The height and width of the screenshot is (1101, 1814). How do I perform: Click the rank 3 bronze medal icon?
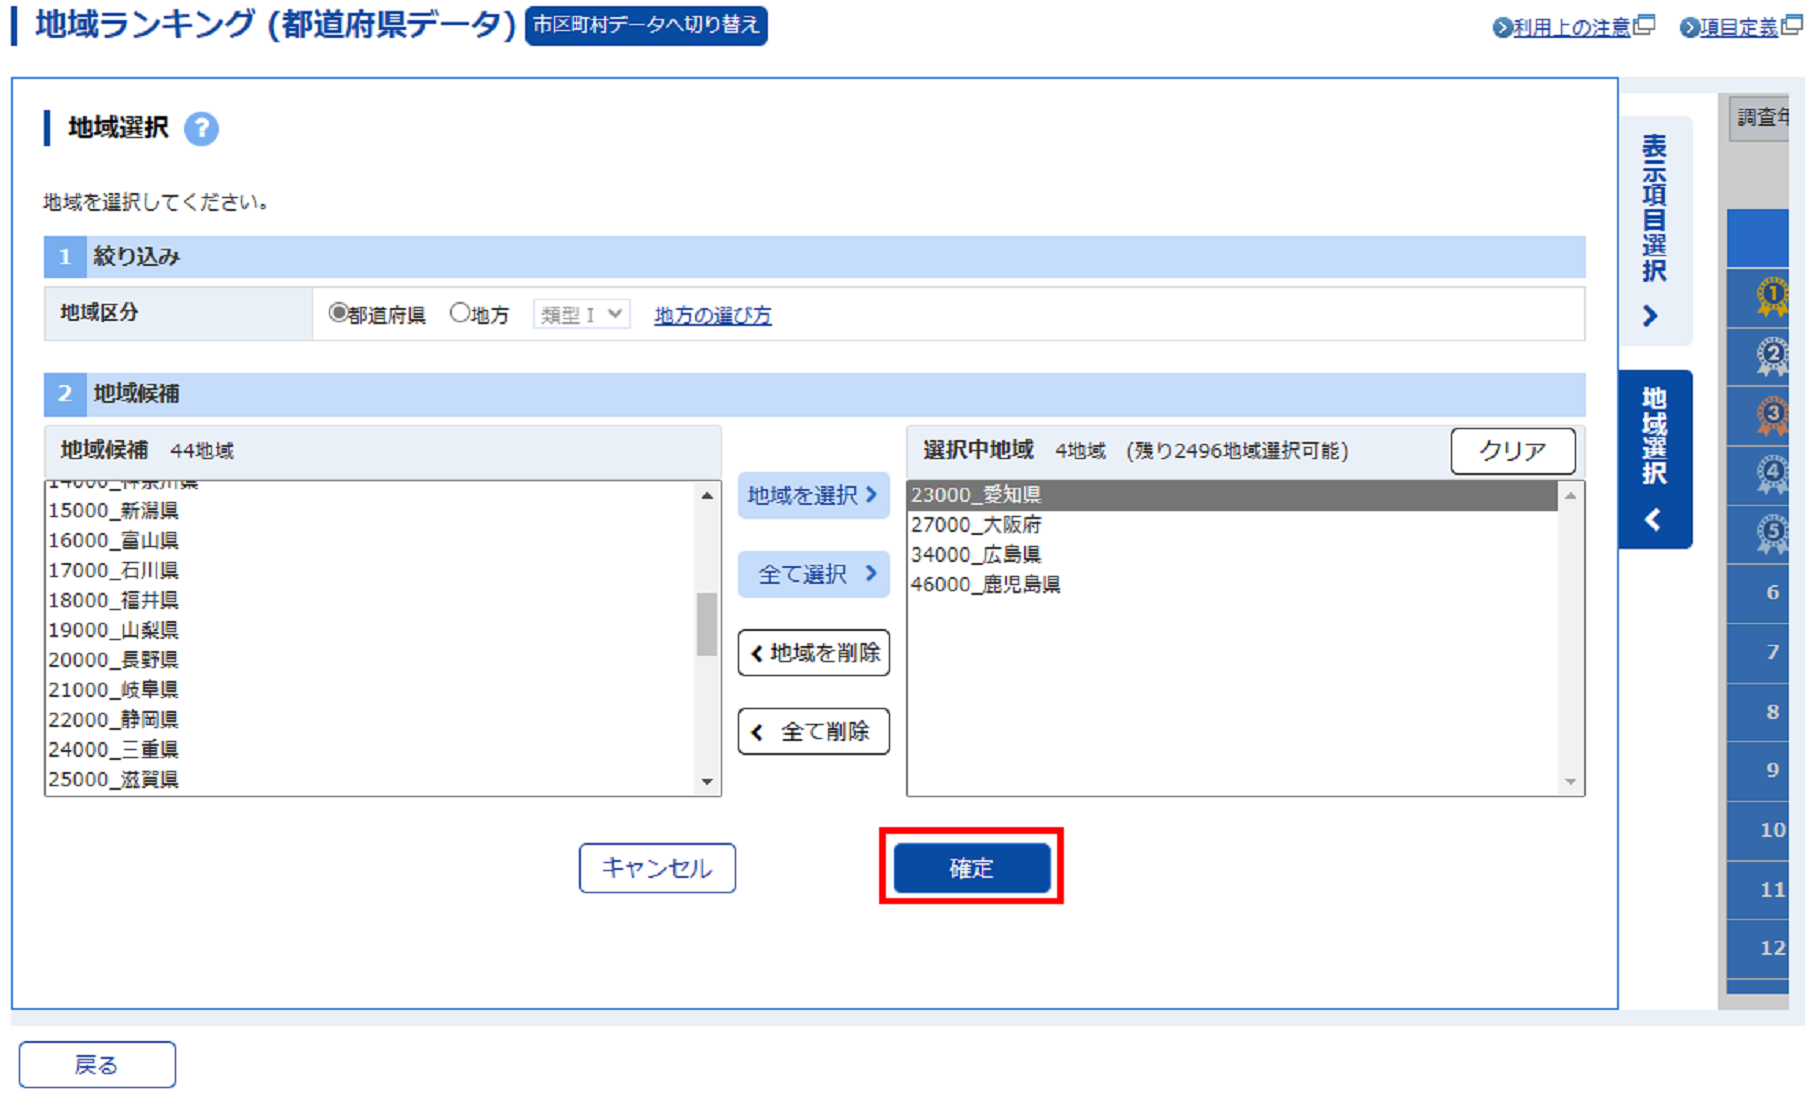pos(1772,415)
